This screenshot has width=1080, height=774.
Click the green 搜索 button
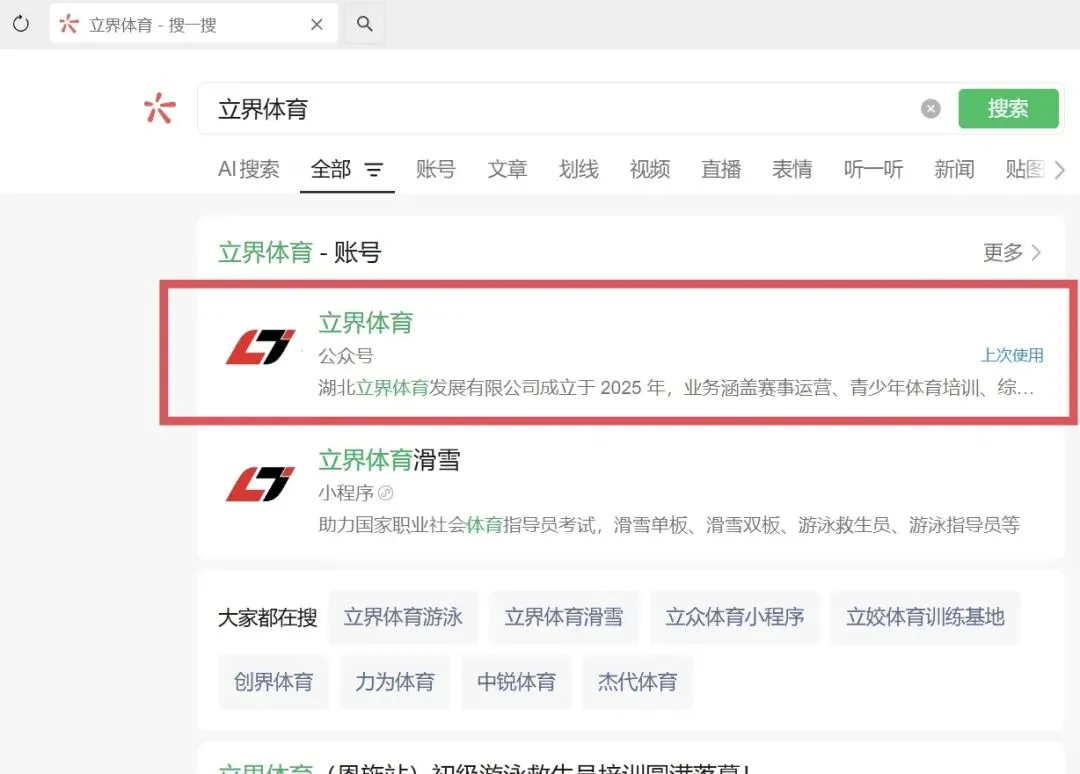point(1008,109)
